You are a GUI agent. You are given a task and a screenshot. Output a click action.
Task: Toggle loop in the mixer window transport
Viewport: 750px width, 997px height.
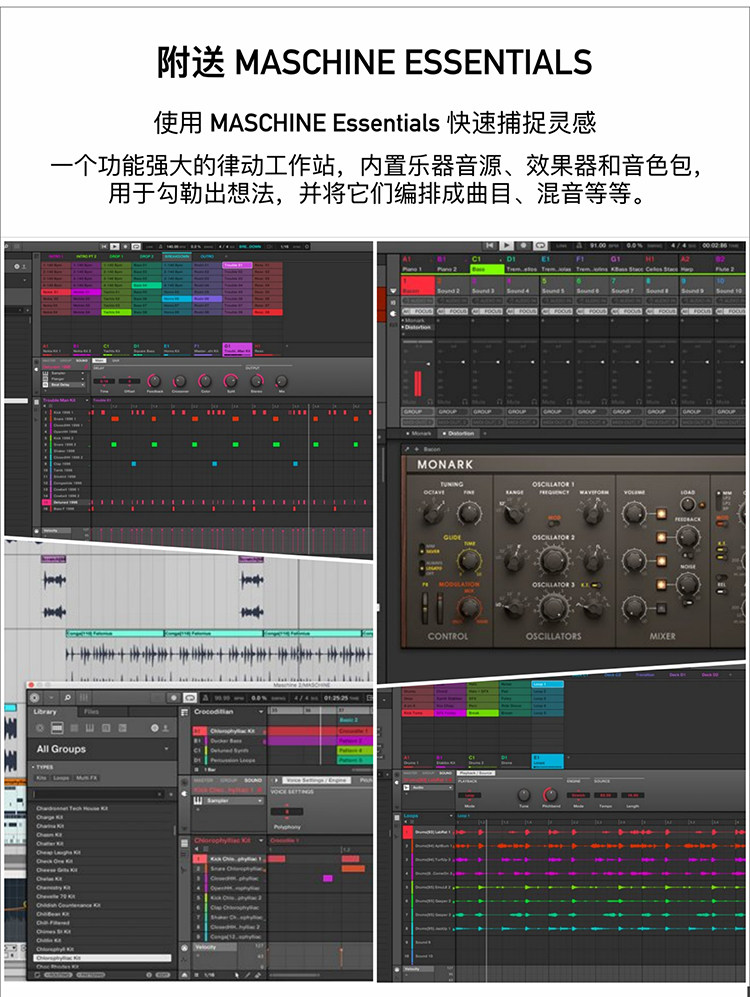(x=540, y=245)
